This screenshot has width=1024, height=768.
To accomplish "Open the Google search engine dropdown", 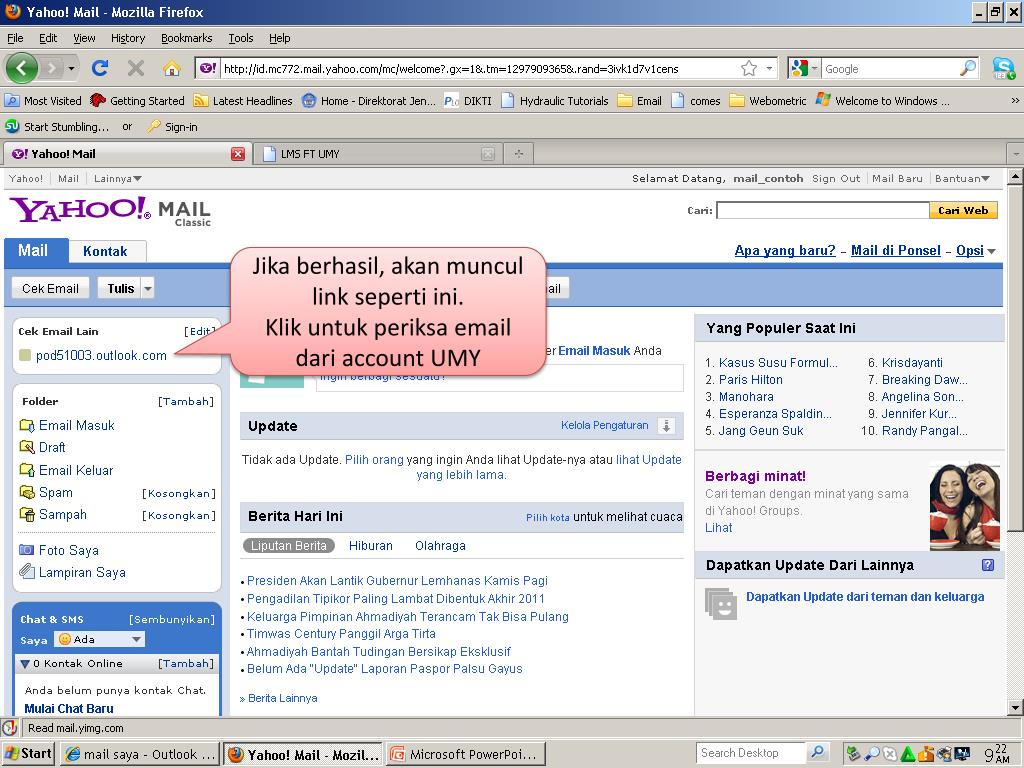I will (x=815, y=69).
